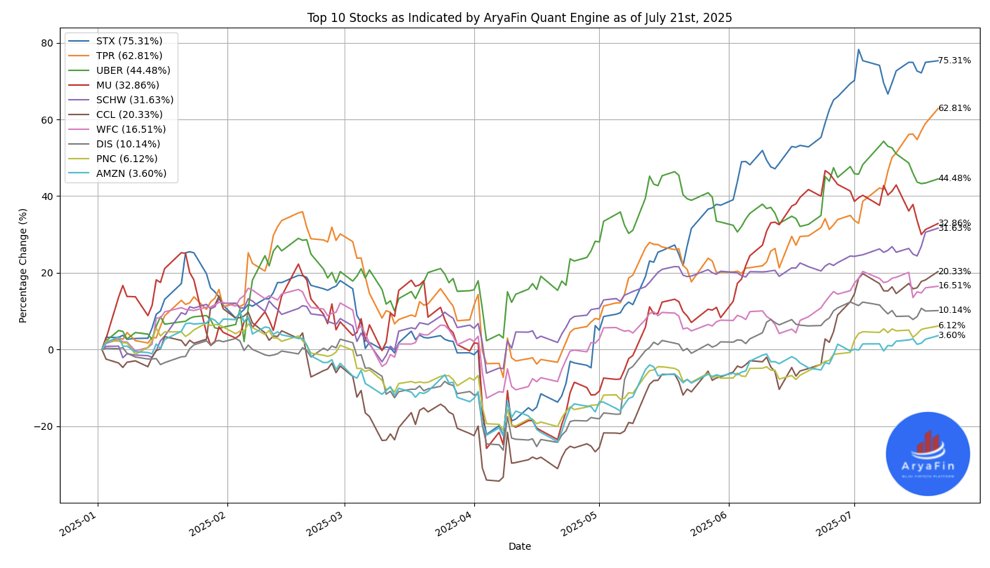
Task: Click the 2025-05 x-axis tick label
Action: click(x=581, y=523)
